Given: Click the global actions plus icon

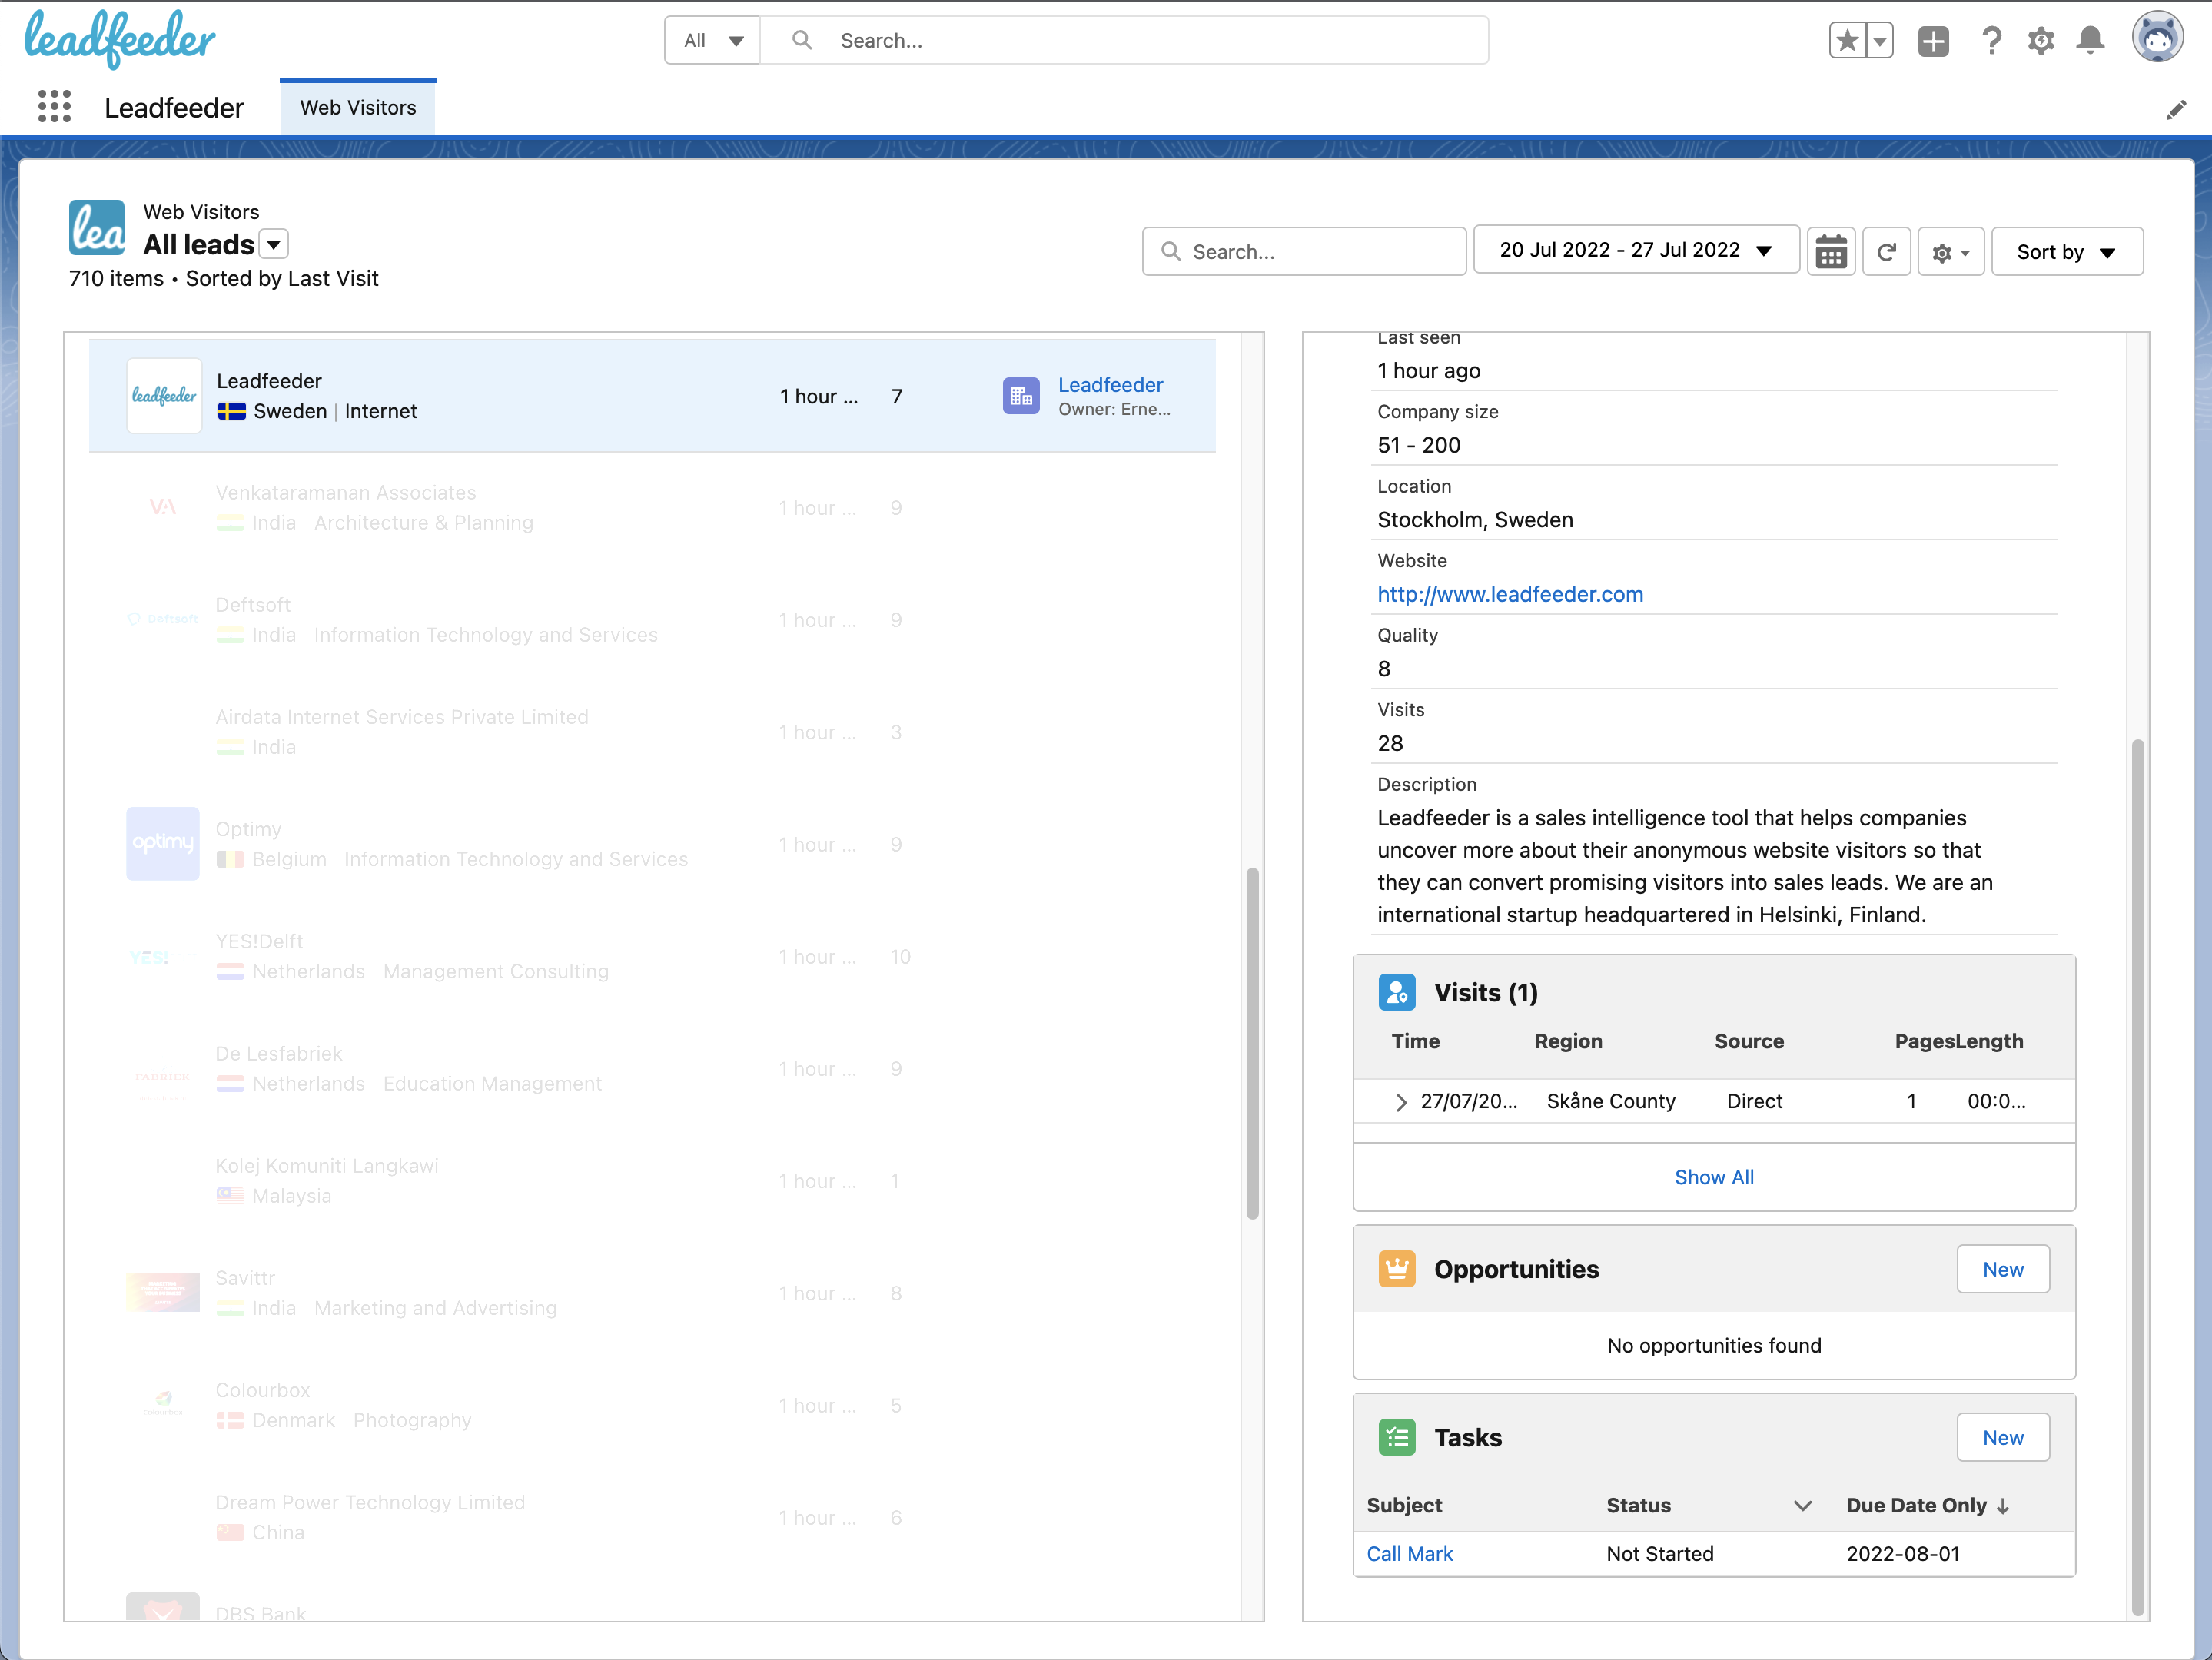Looking at the screenshot, I should point(1933,41).
